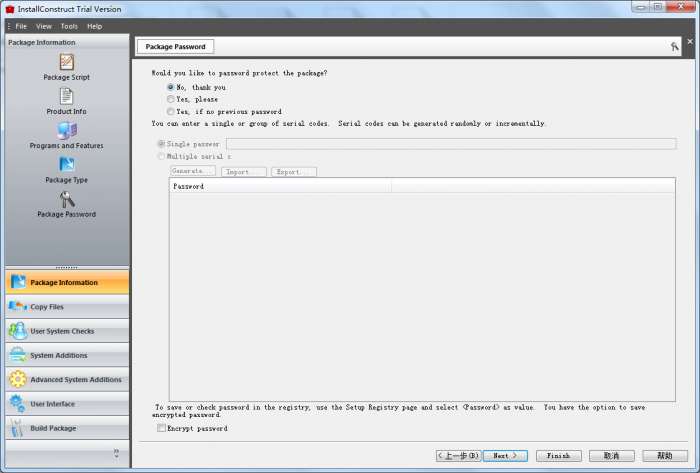
Task: Click the Package Information section icon
Action: [18, 282]
